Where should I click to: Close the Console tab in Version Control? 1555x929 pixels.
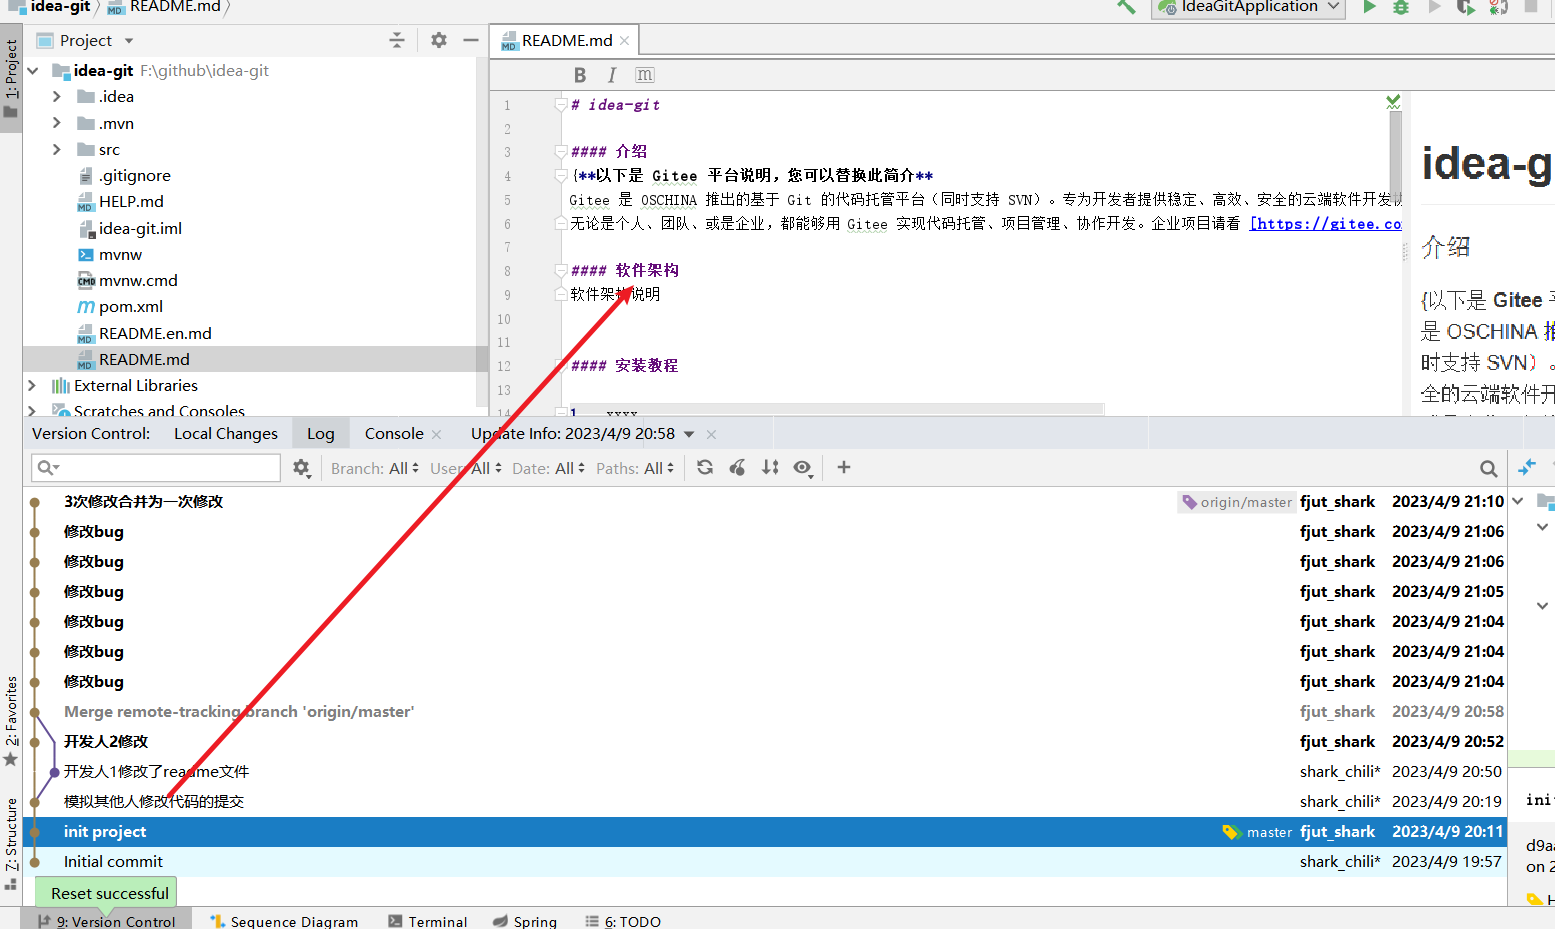point(436,434)
